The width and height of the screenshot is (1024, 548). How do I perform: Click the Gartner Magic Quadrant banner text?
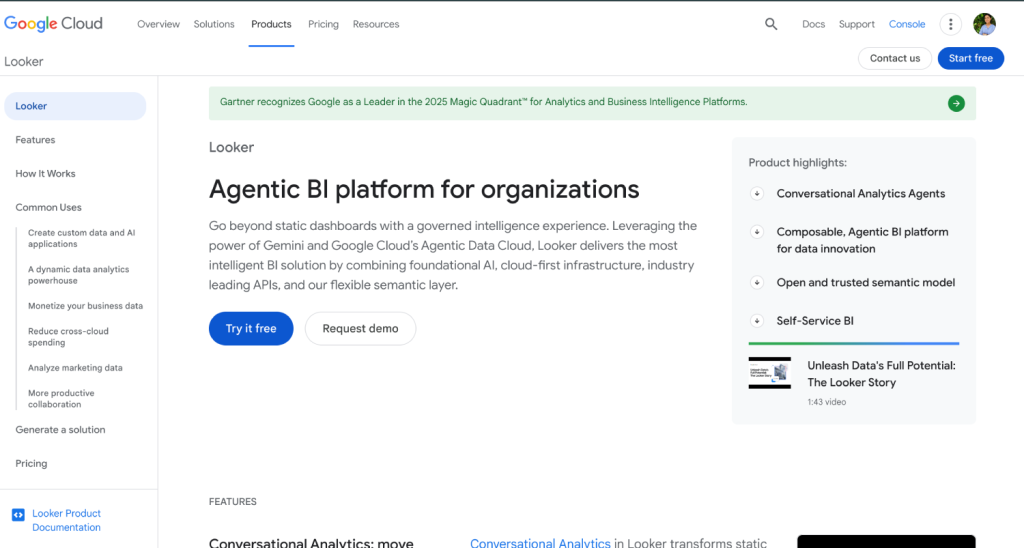(483, 102)
